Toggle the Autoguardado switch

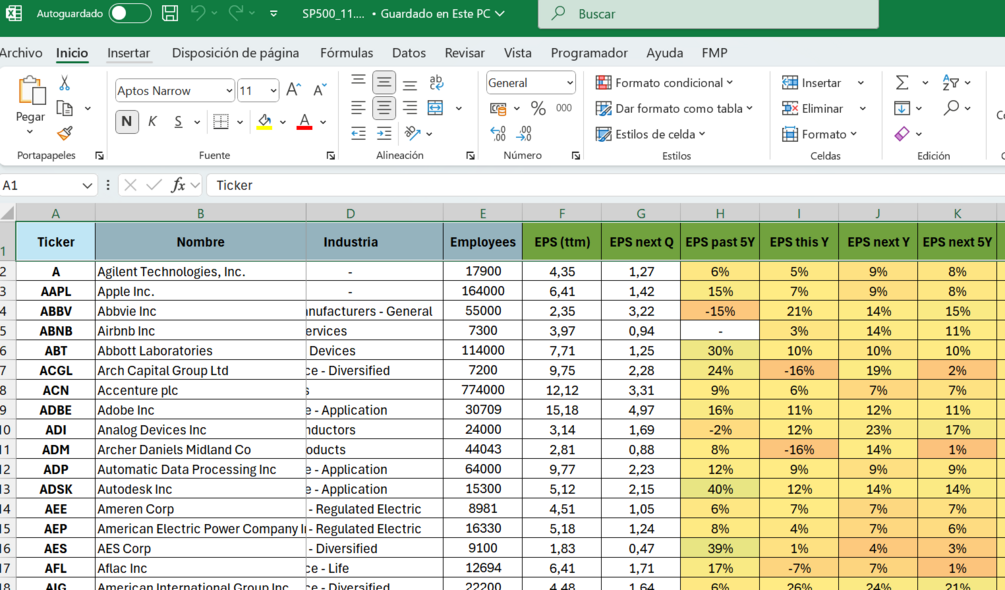(x=130, y=13)
